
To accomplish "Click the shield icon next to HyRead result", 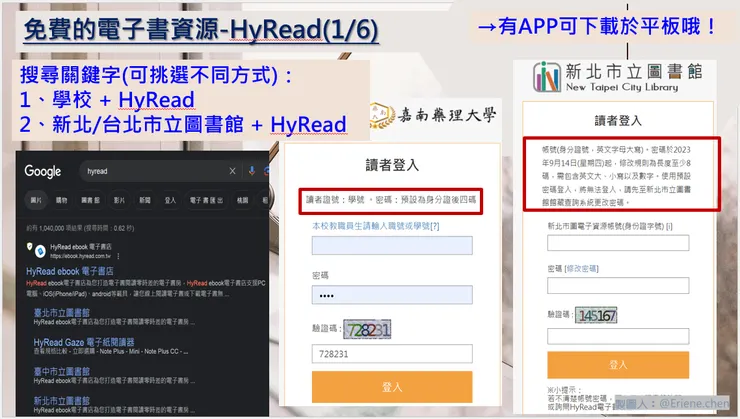I will 30,246.
